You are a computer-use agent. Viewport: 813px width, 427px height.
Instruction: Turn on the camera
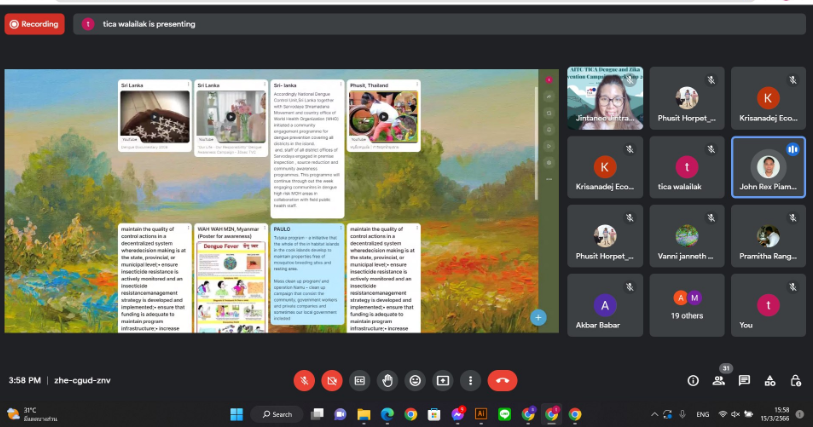click(x=332, y=380)
